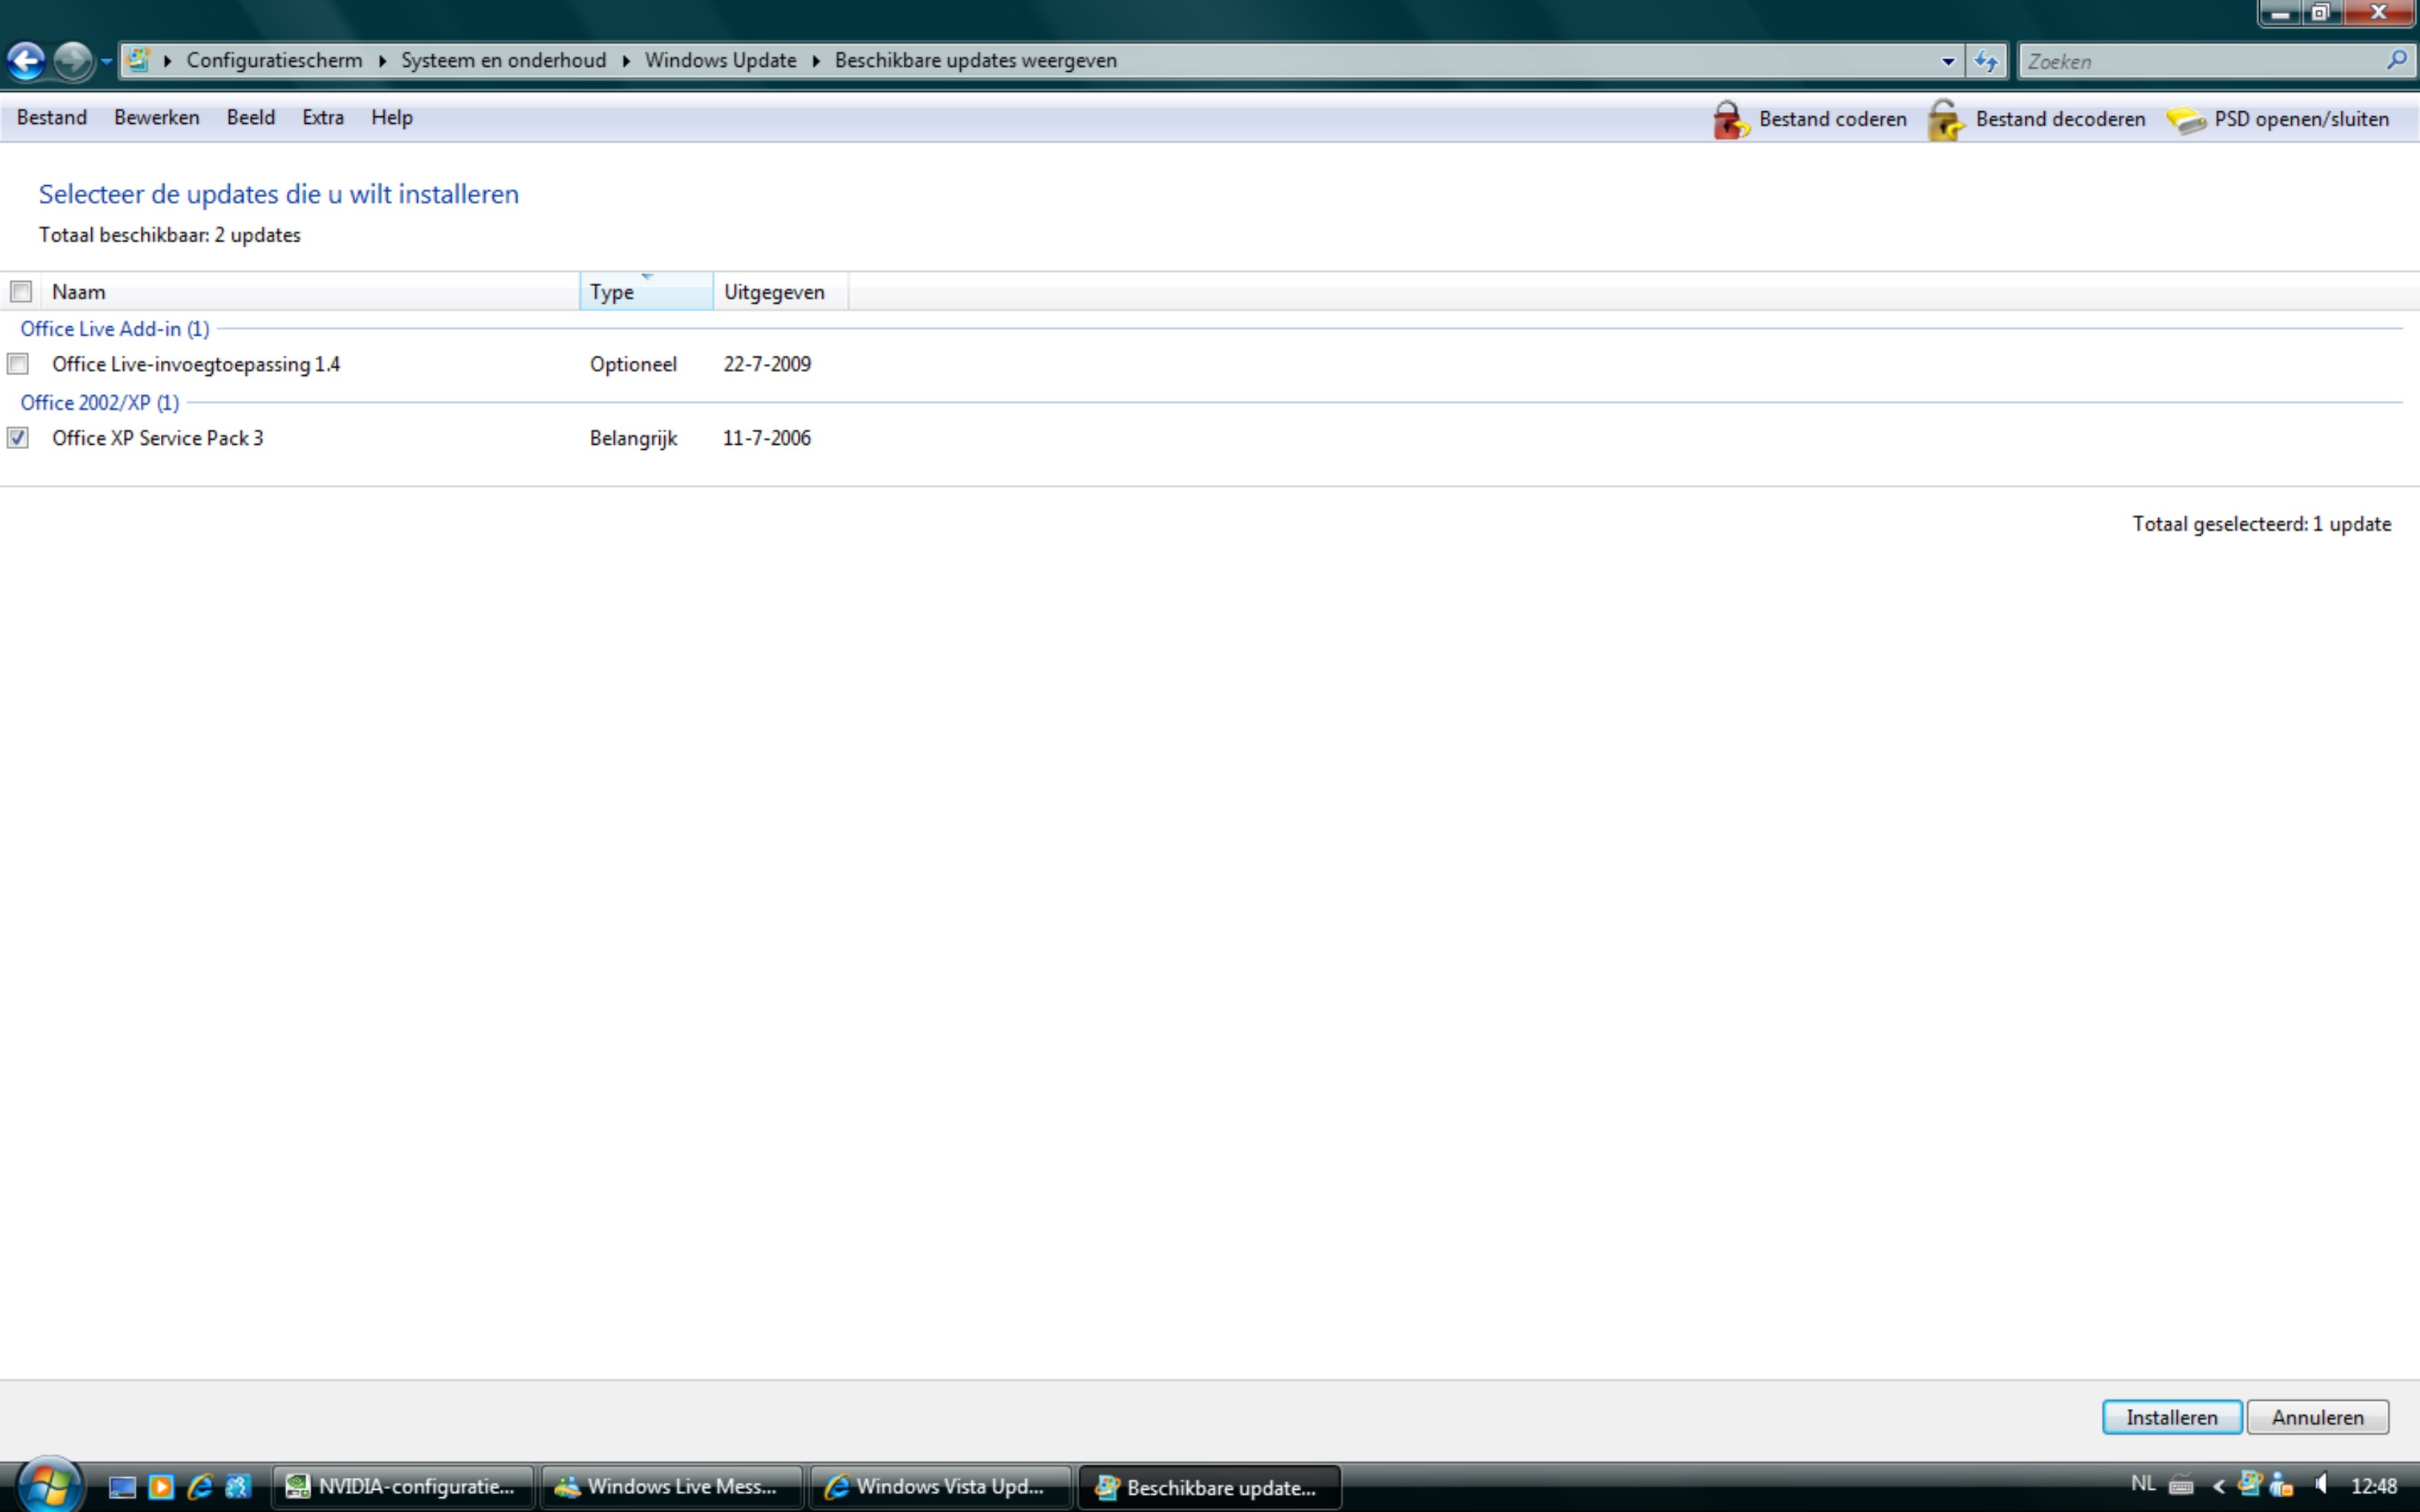Click the Control Panel icon in address bar
The height and width of the screenshot is (1512, 2420).
point(138,60)
